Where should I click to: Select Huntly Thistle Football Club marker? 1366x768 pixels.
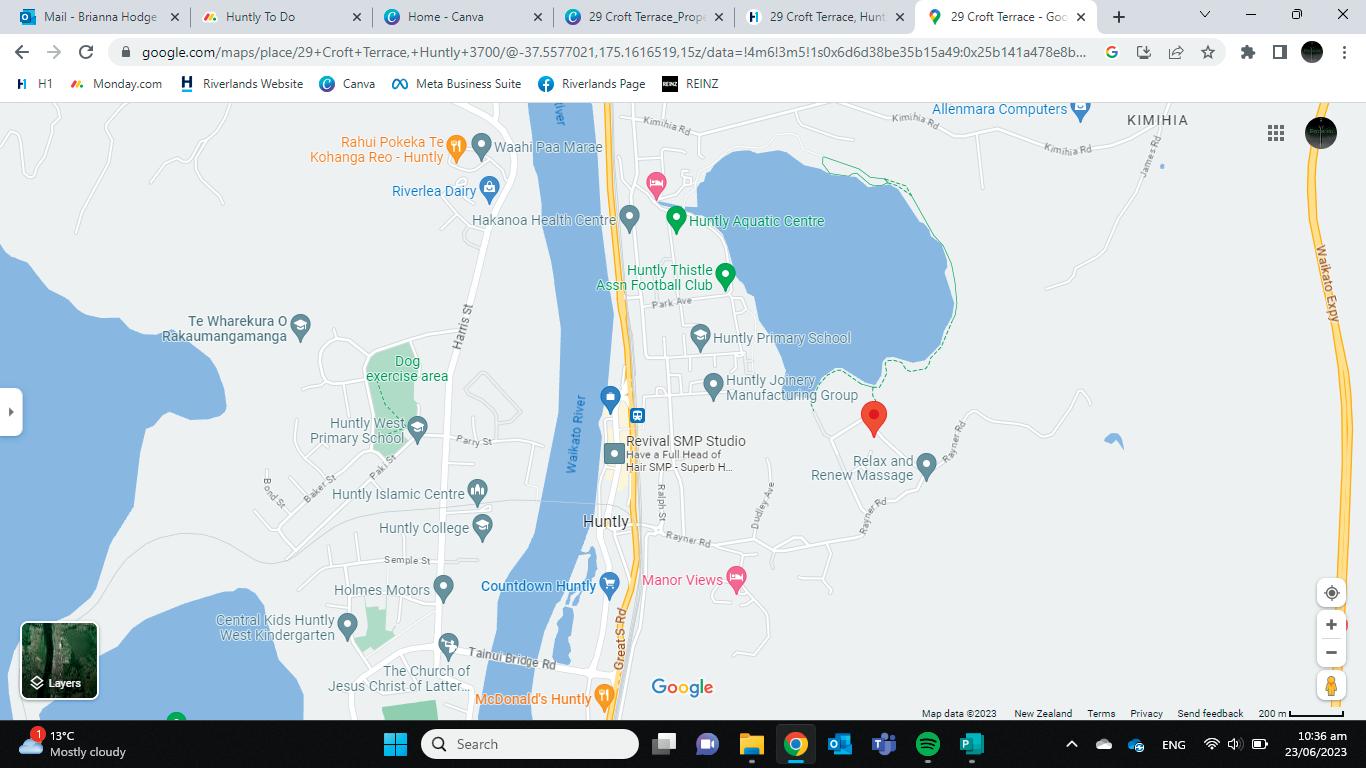(x=726, y=275)
